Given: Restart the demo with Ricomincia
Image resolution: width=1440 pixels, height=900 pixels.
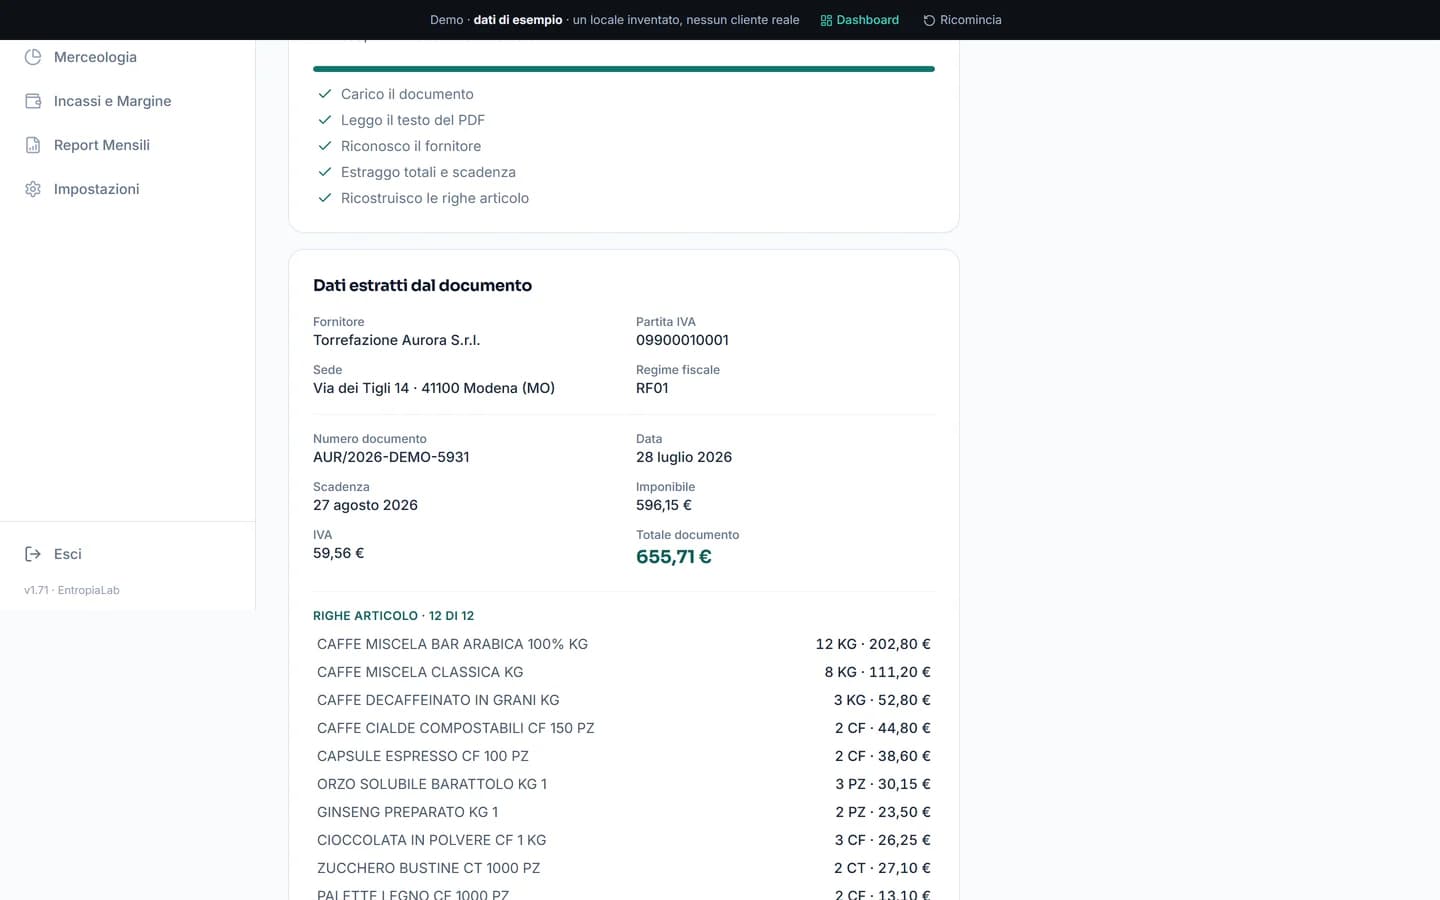Looking at the screenshot, I should [962, 20].
